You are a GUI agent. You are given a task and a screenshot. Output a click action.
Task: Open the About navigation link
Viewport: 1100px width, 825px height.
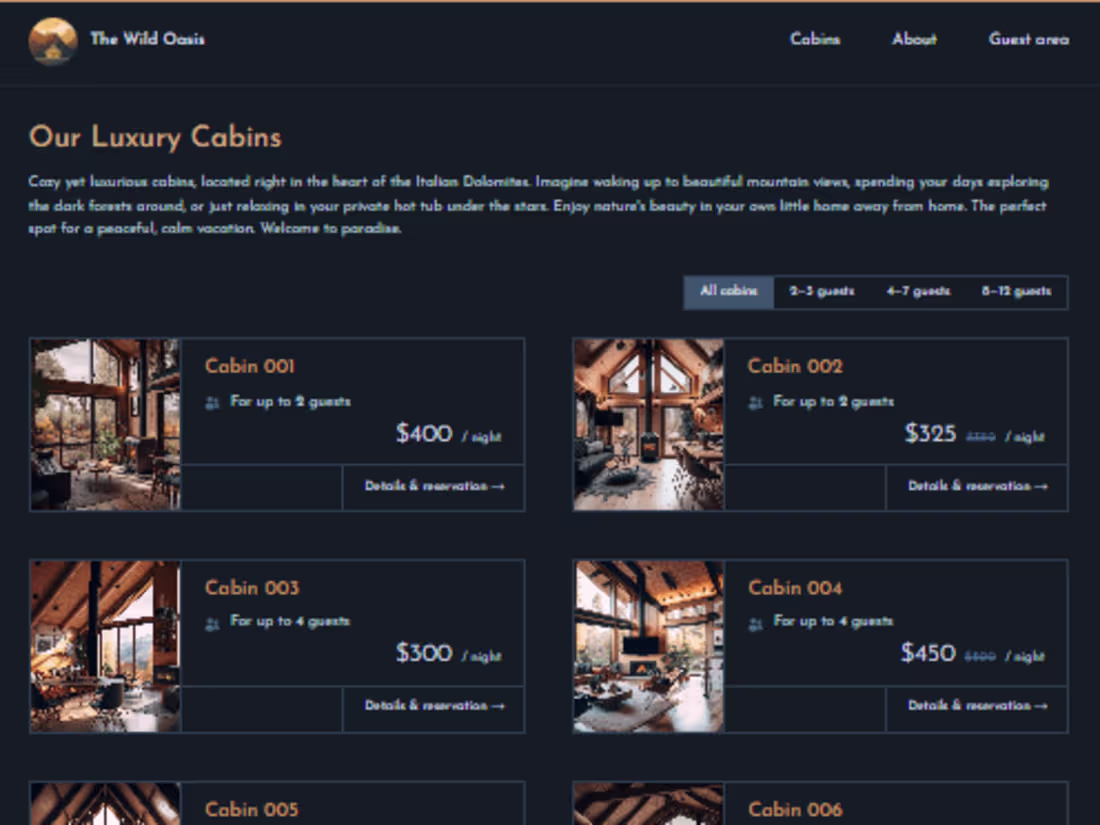point(914,39)
